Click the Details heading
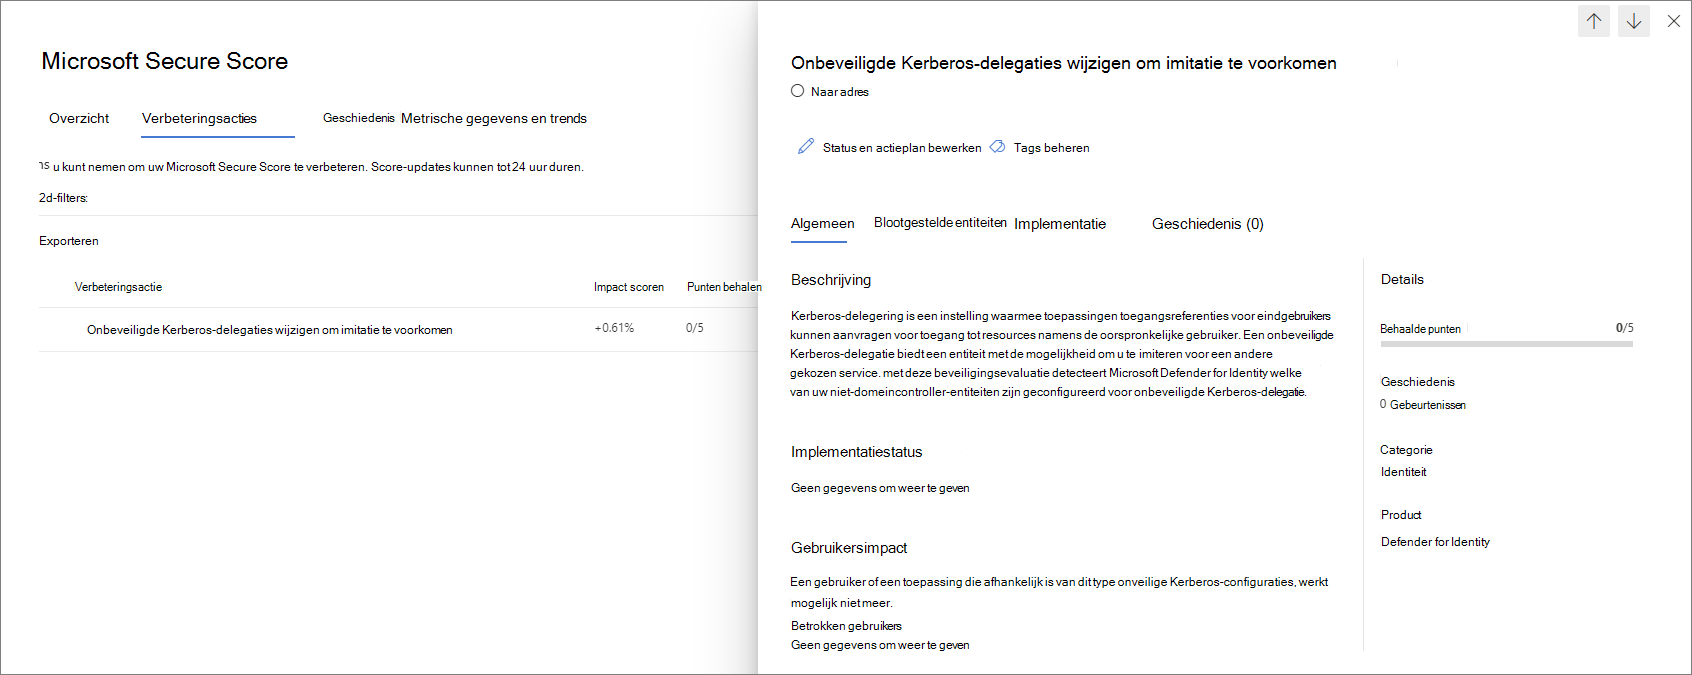 [1402, 279]
